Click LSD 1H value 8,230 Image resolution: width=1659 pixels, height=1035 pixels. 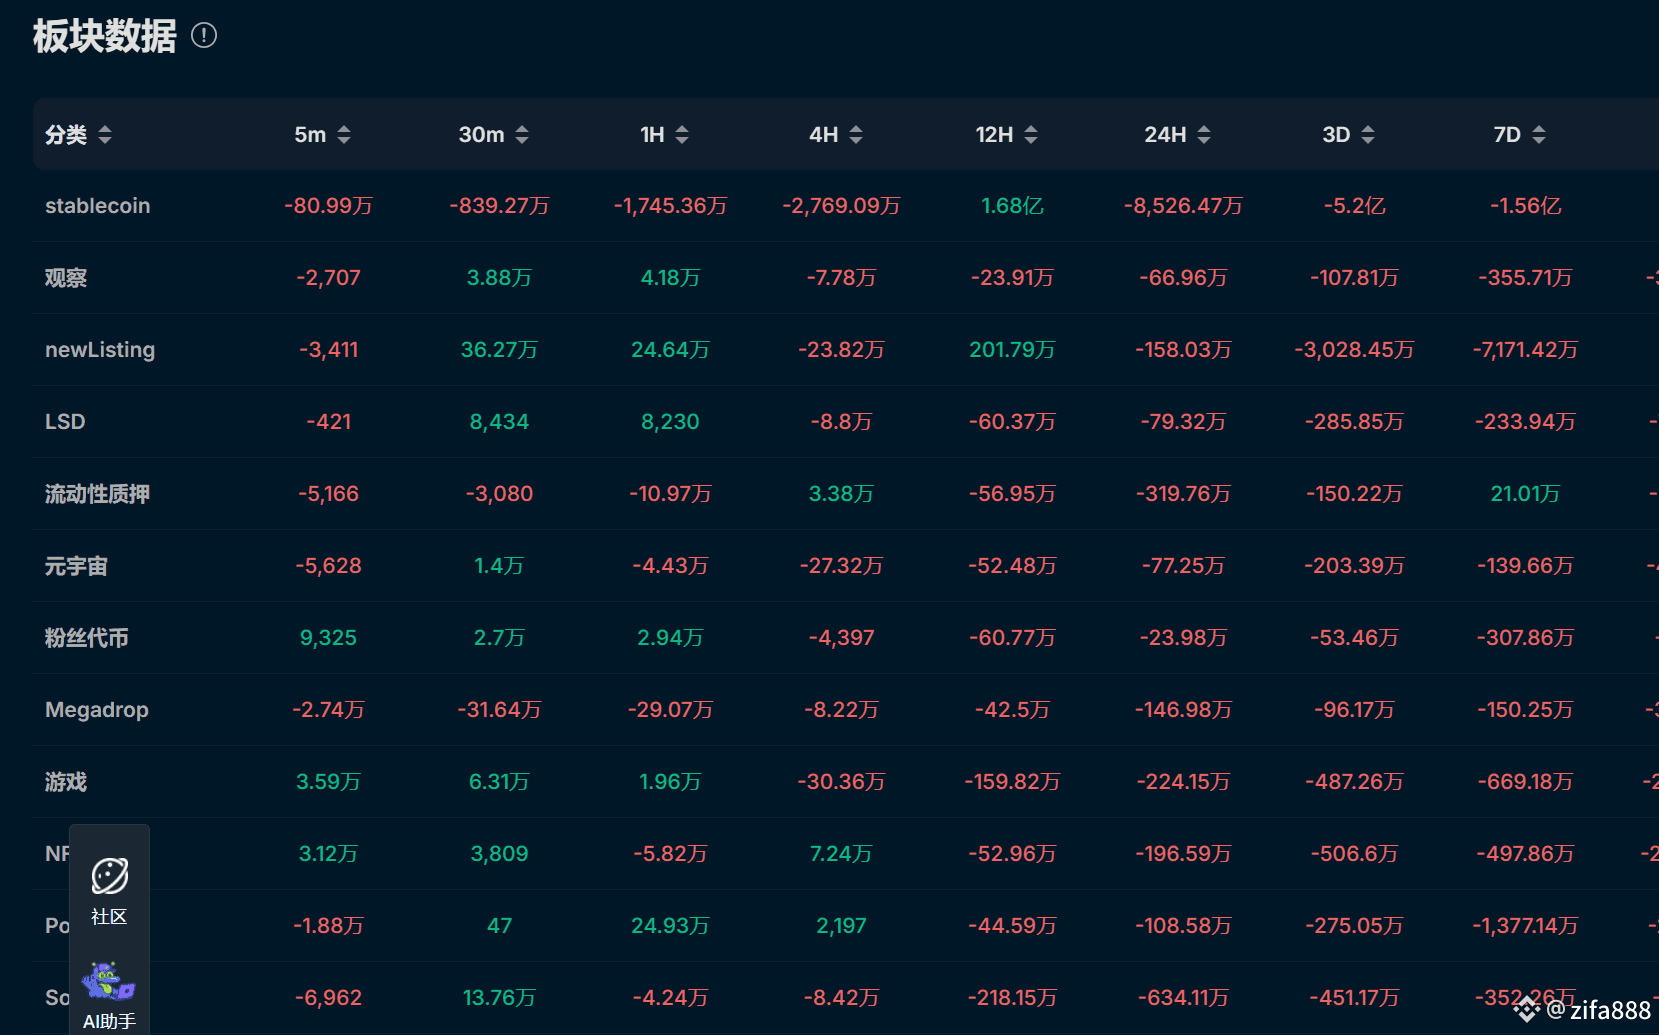[670, 422]
